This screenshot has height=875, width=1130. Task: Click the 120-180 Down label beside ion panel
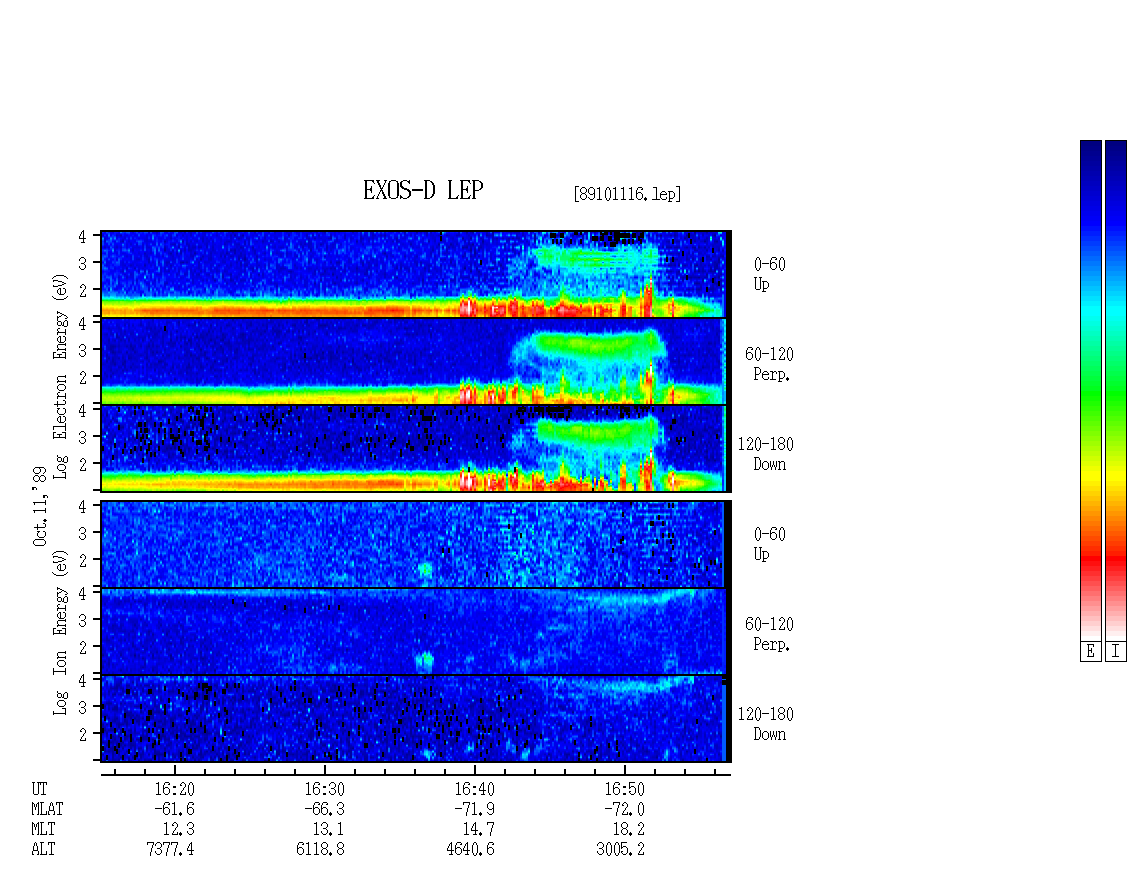click(x=765, y=724)
